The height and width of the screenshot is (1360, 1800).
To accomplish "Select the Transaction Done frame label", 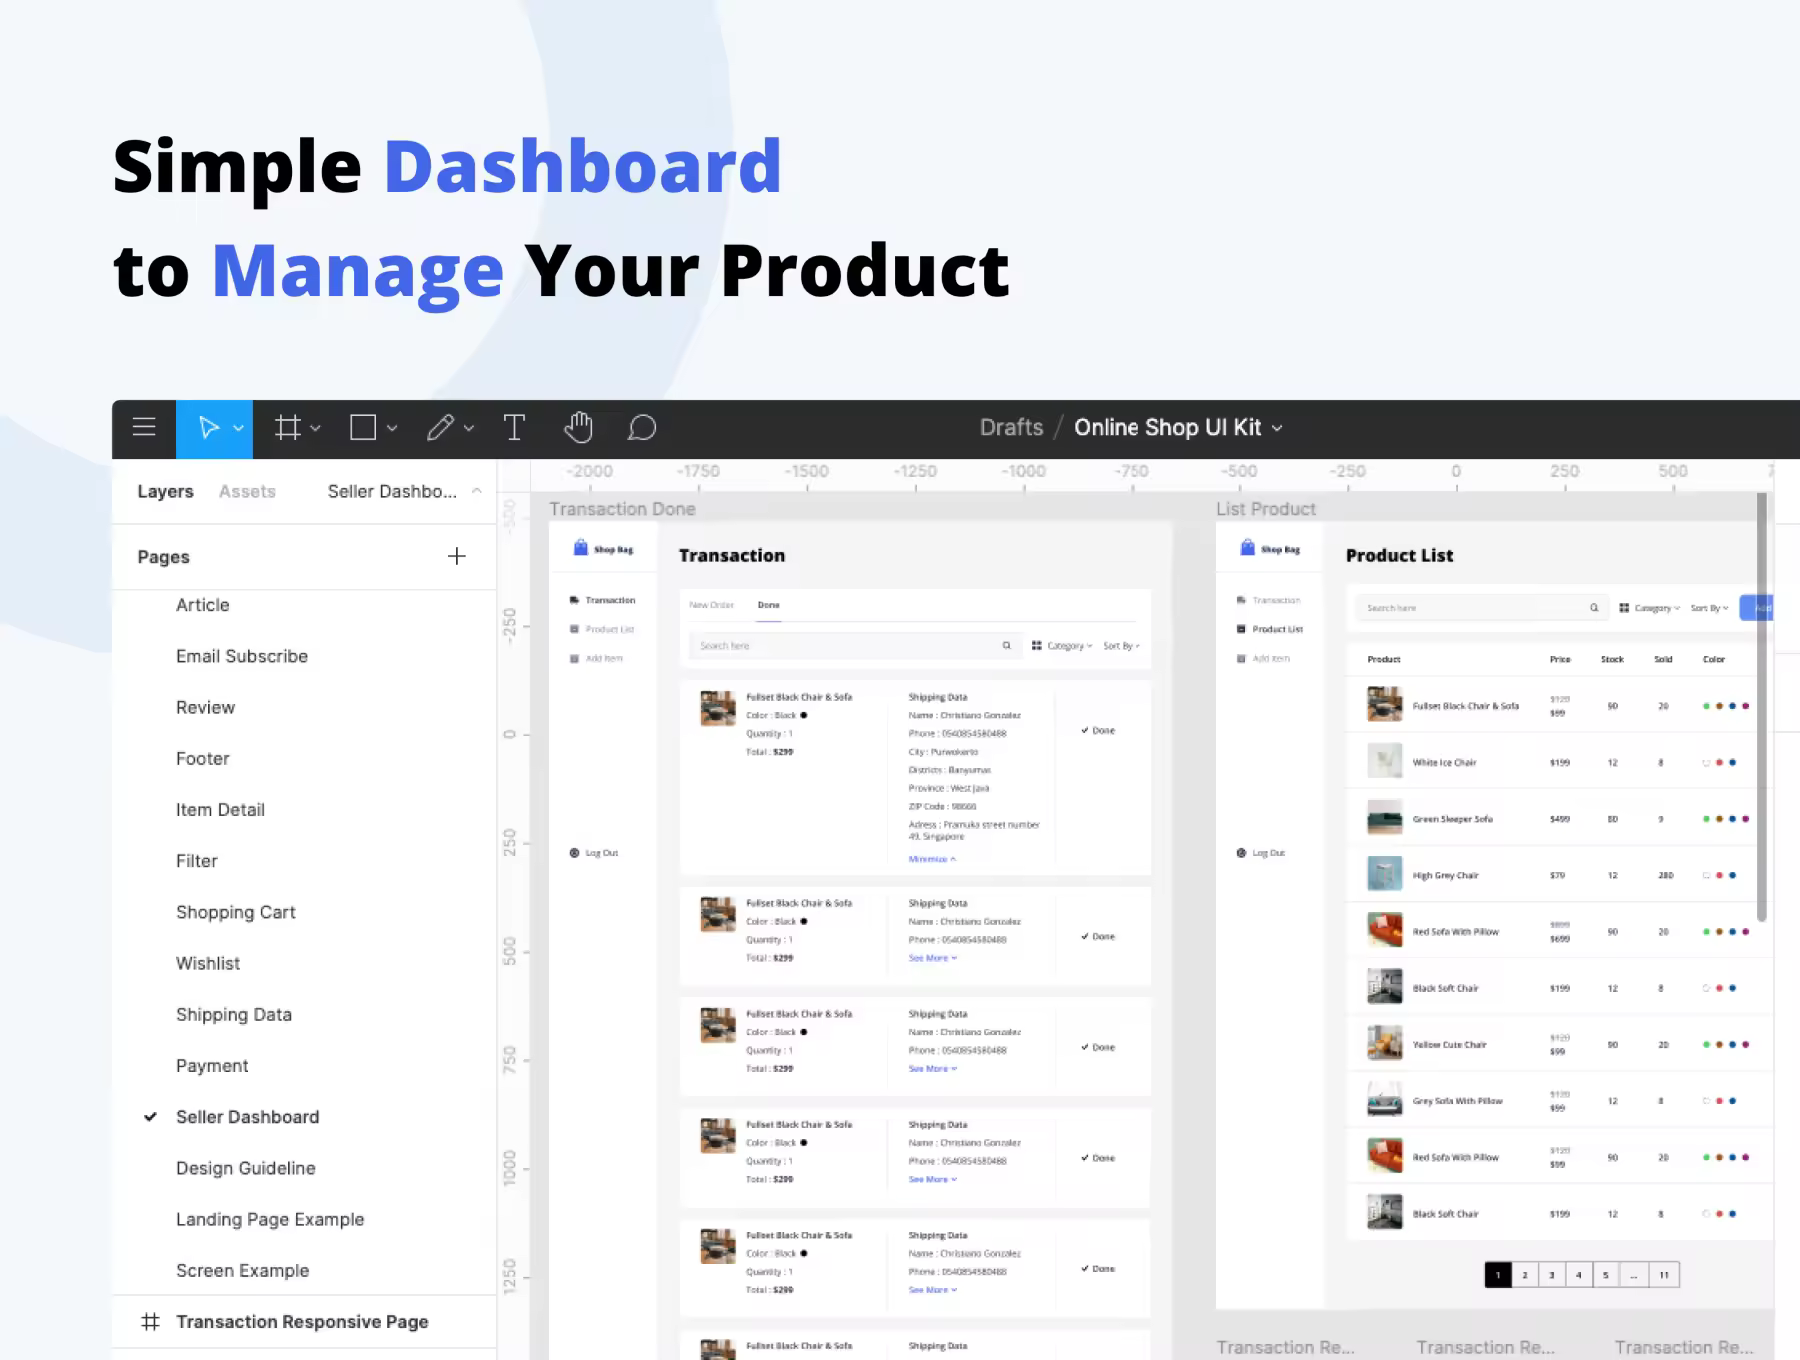I will (x=622, y=509).
